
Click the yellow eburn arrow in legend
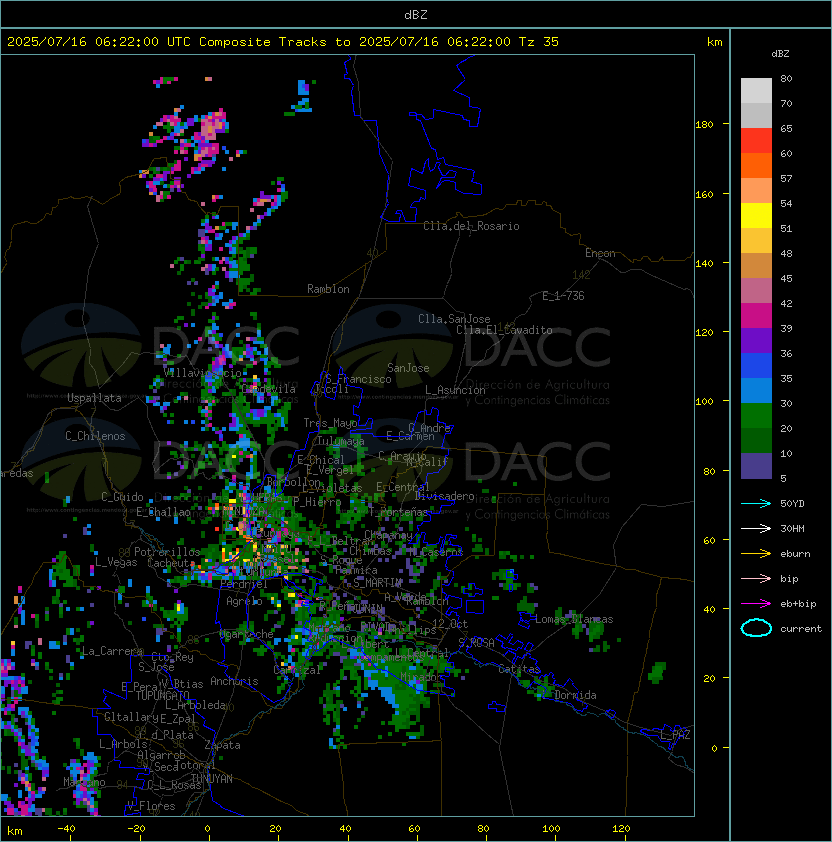(x=756, y=554)
